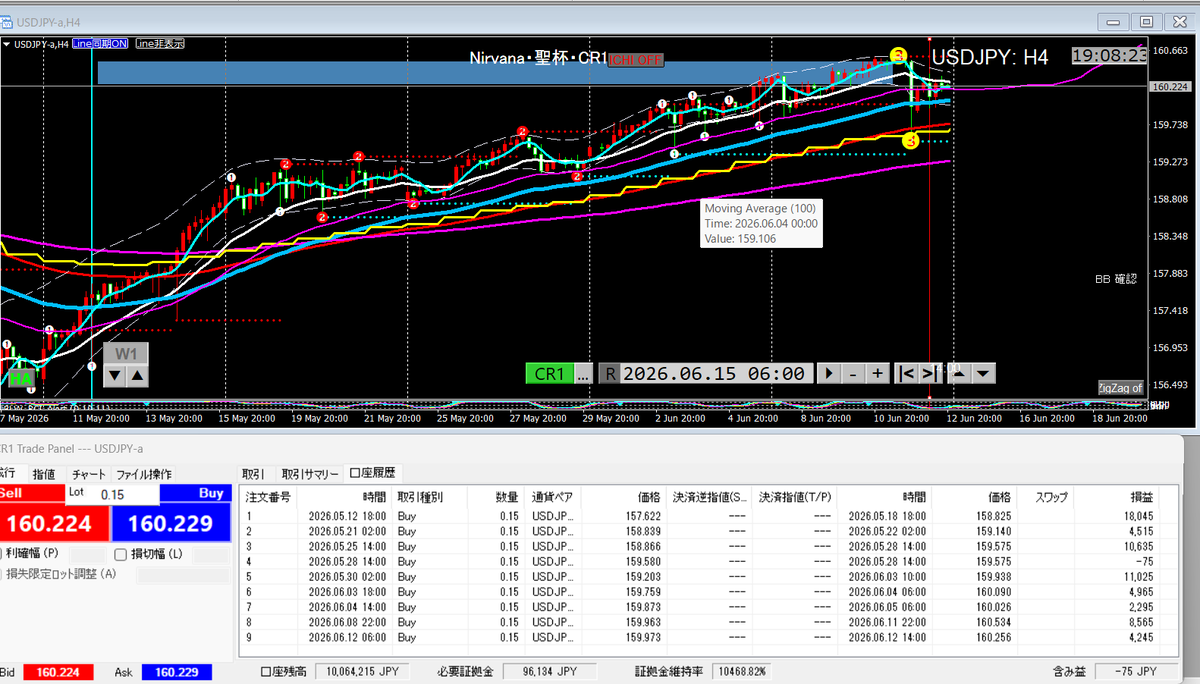Jump forward with the >| button
Viewport: 1200px width, 684px height.
pos(929,373)
